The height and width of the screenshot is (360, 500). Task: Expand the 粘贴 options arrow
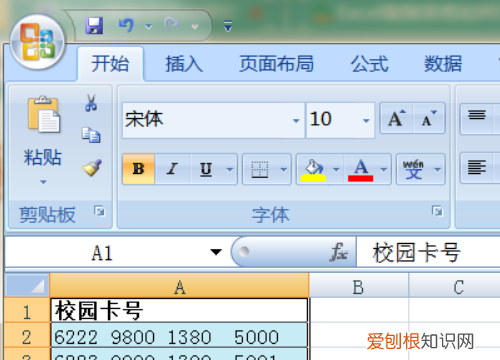tap(43, 182)
